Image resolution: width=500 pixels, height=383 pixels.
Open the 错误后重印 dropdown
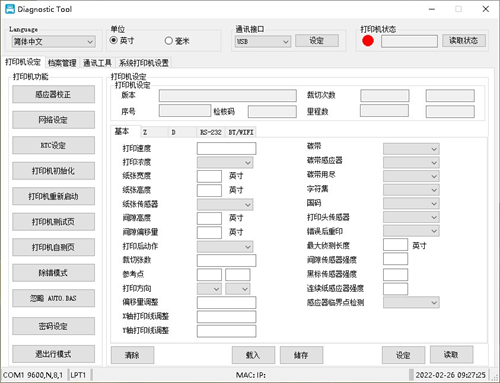tap(411, 231)
